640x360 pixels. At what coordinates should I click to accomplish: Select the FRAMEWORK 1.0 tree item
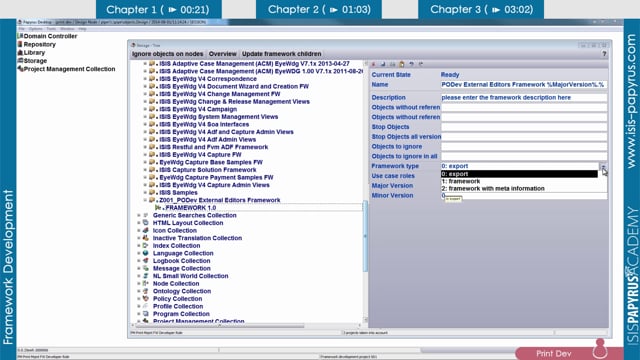click(191, 208)
